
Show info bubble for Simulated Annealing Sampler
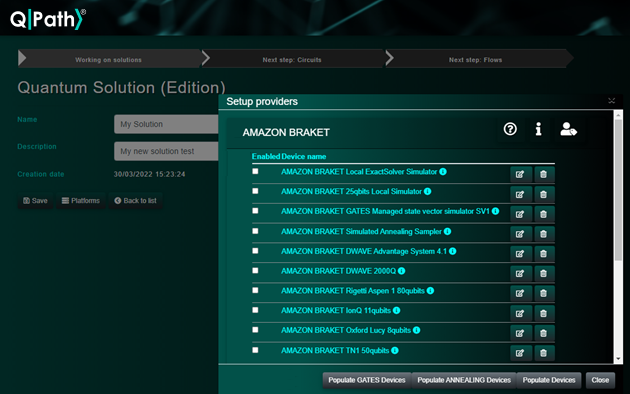[448, 231]
